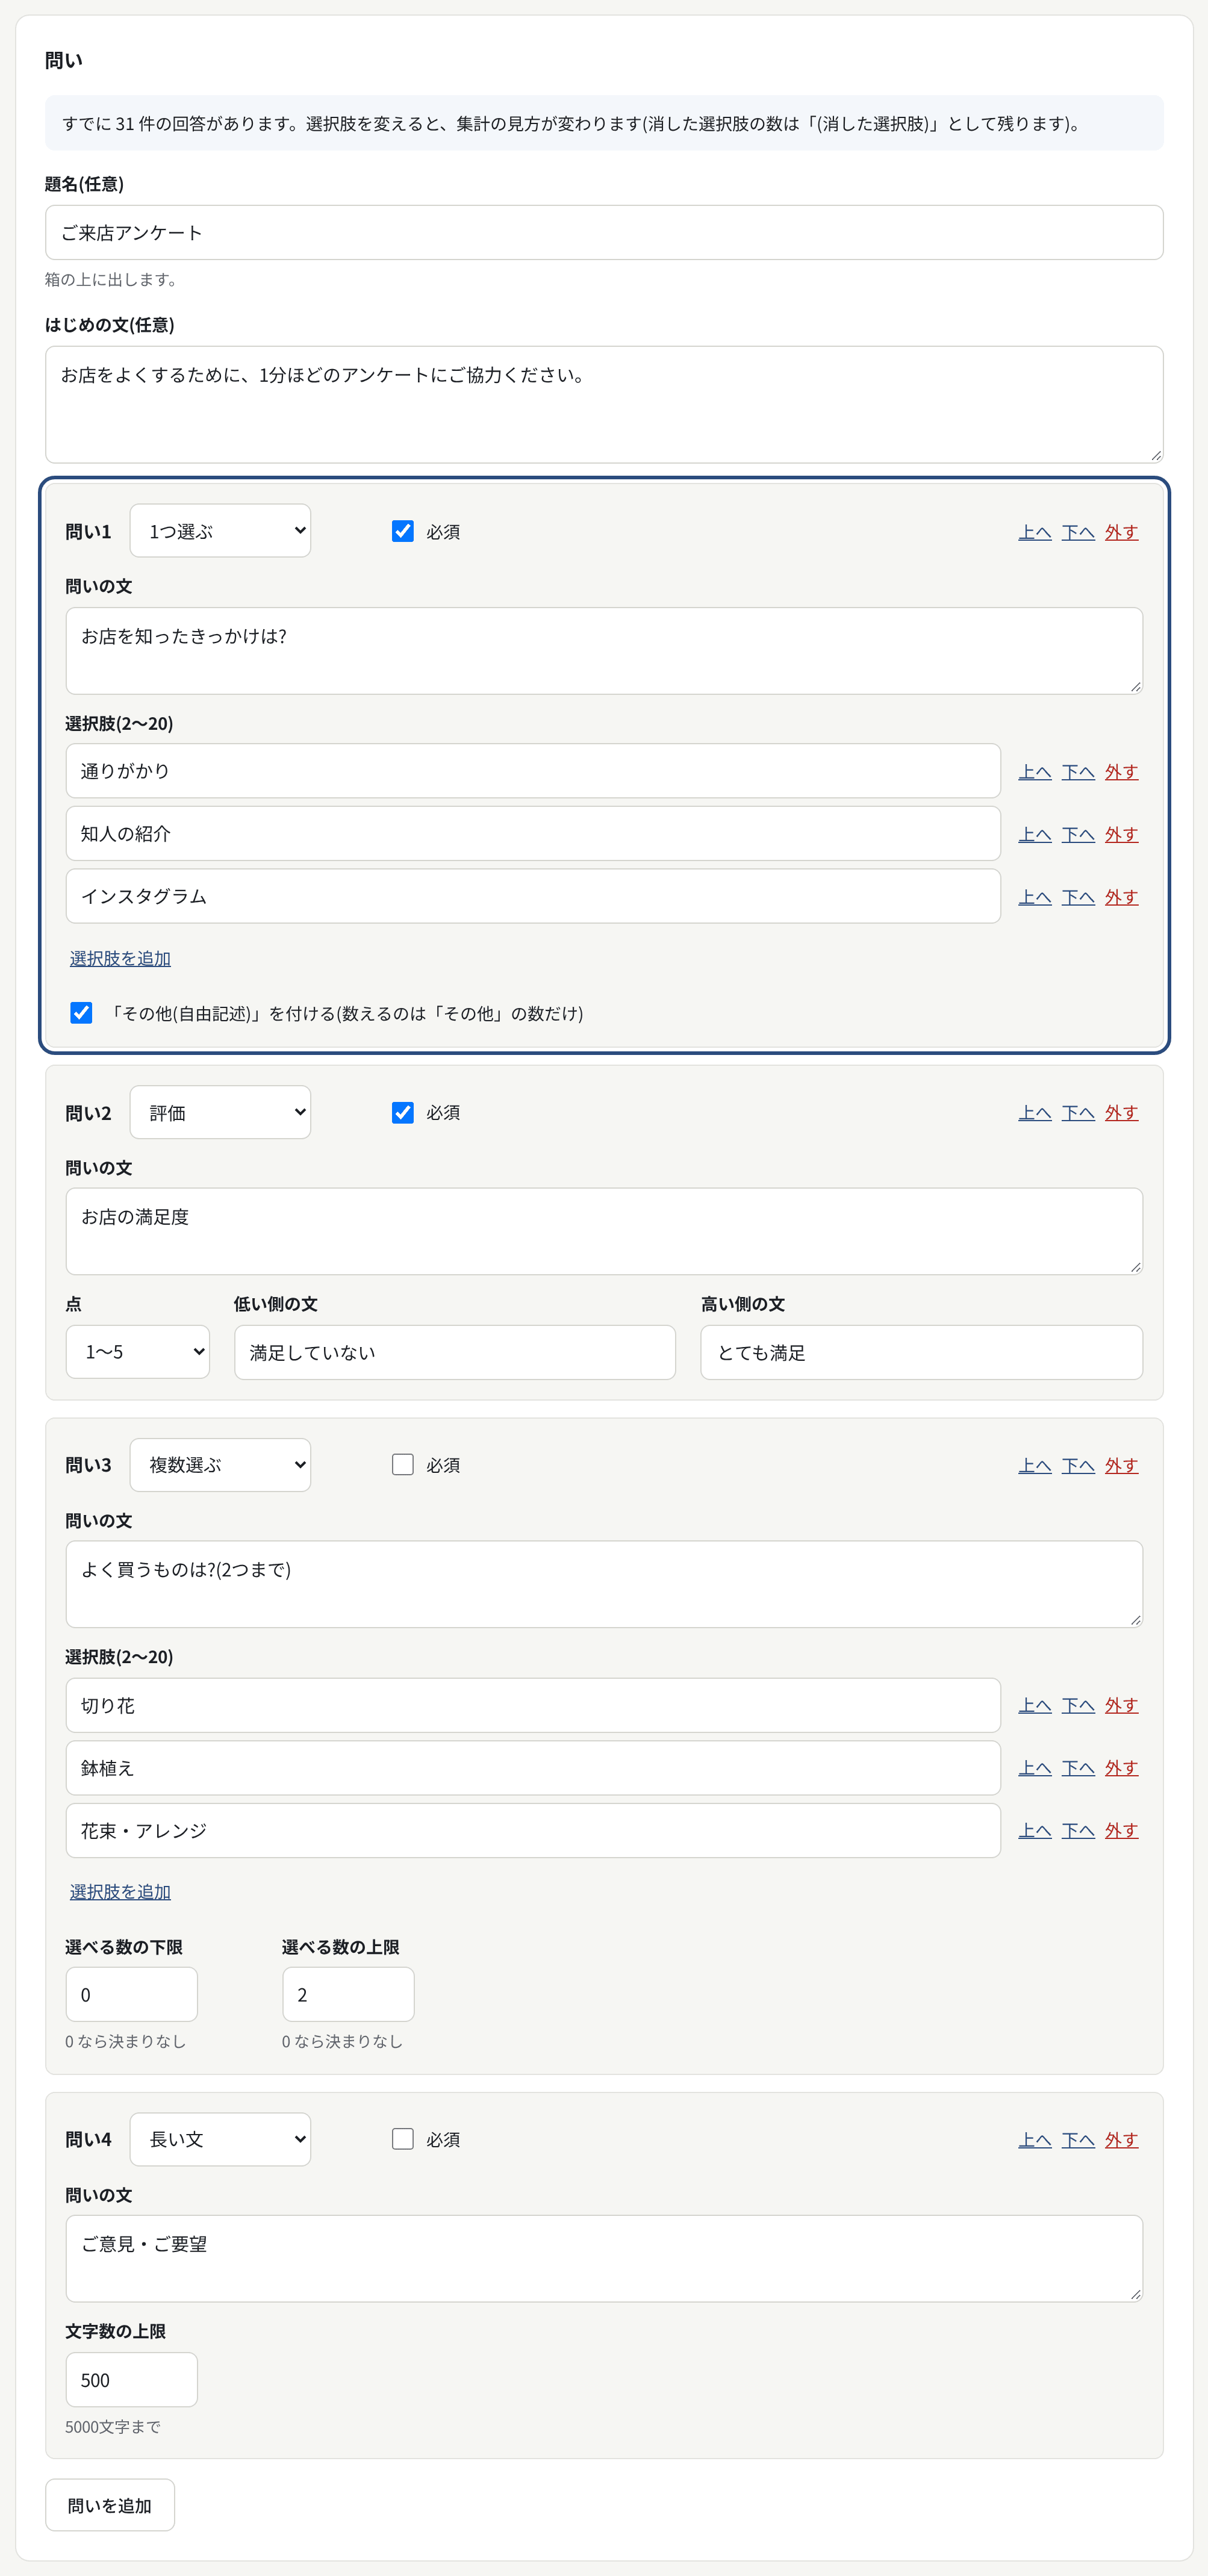Image resolution: width=1208 pixels, height=2576 pixels.
Task: Click the 文字数の上限 field showing 500
Action: [131, 2379]
